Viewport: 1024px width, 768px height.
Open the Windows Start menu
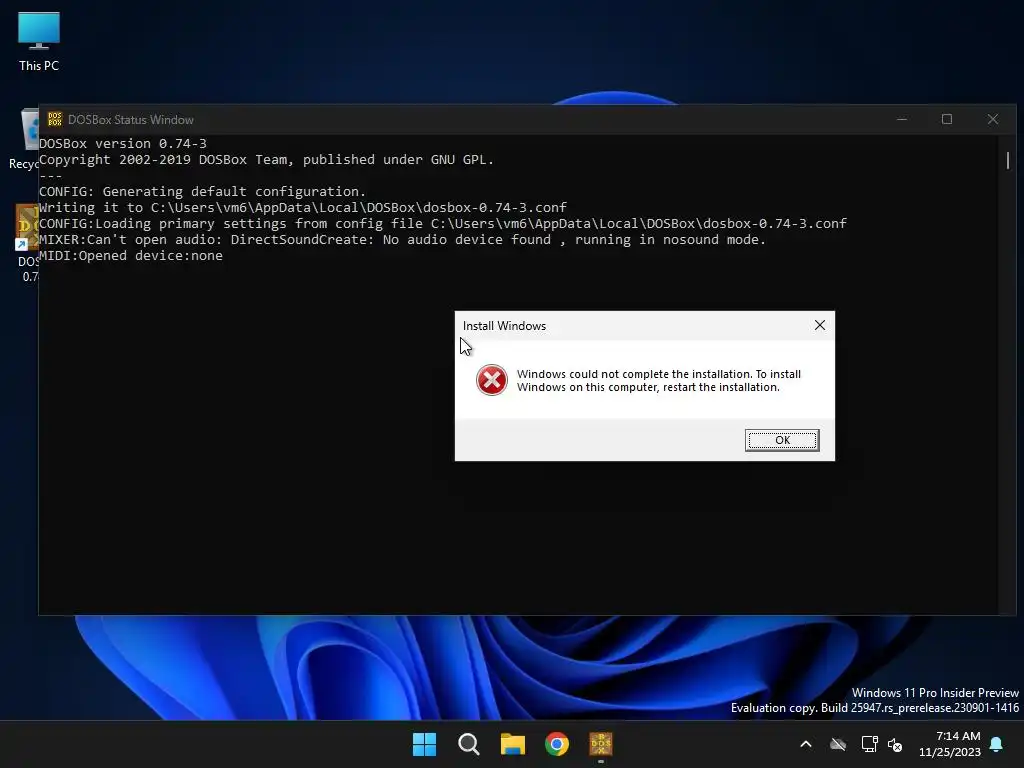(x=424, y=744)
